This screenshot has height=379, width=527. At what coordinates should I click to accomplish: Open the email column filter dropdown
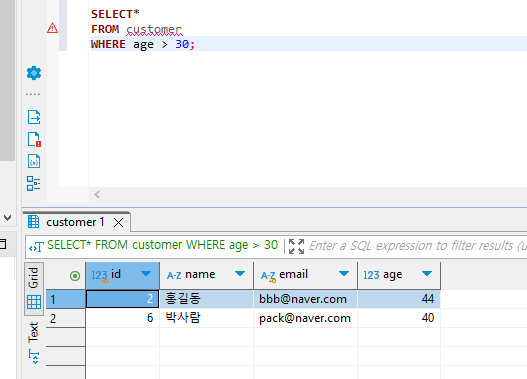(344, 274)
